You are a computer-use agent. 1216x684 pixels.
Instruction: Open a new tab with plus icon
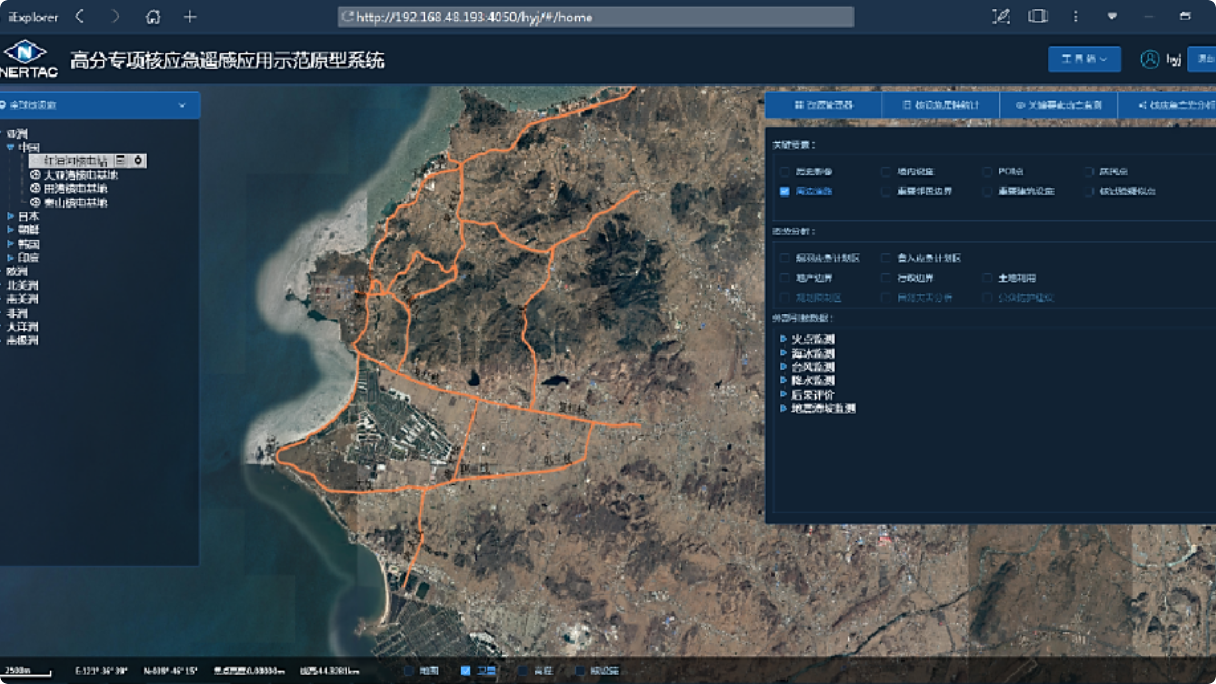[190, 16]
